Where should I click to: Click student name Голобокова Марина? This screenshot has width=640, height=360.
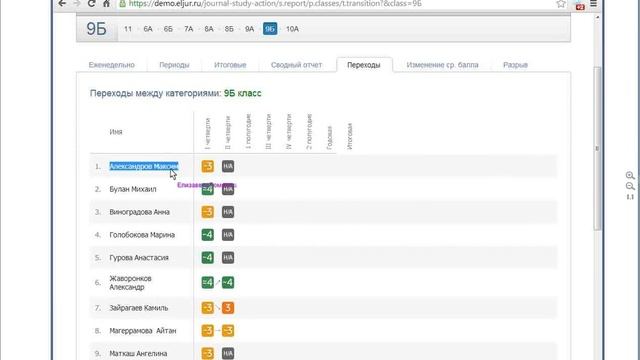(x=142, y=235)
